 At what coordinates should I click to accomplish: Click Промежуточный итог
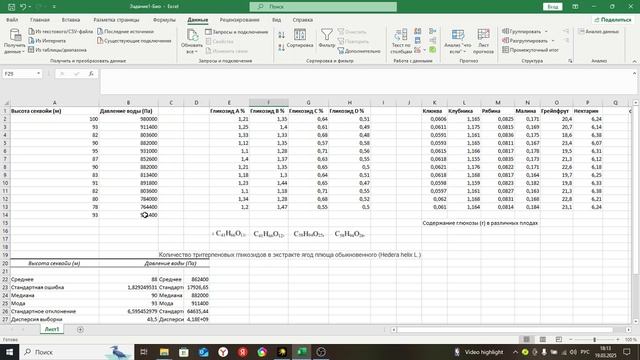(530, 50)
